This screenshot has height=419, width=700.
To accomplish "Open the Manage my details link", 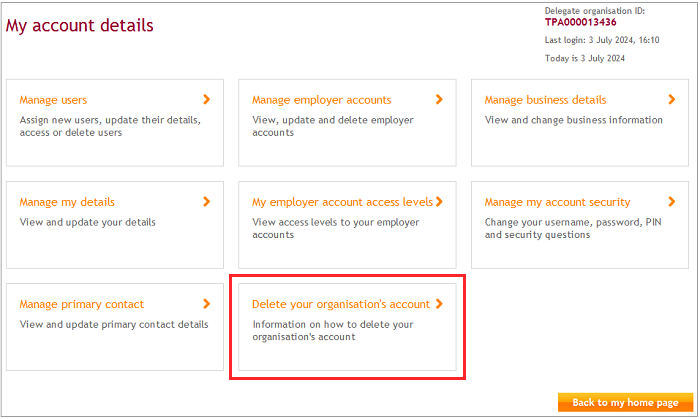I will pos(67,202).
